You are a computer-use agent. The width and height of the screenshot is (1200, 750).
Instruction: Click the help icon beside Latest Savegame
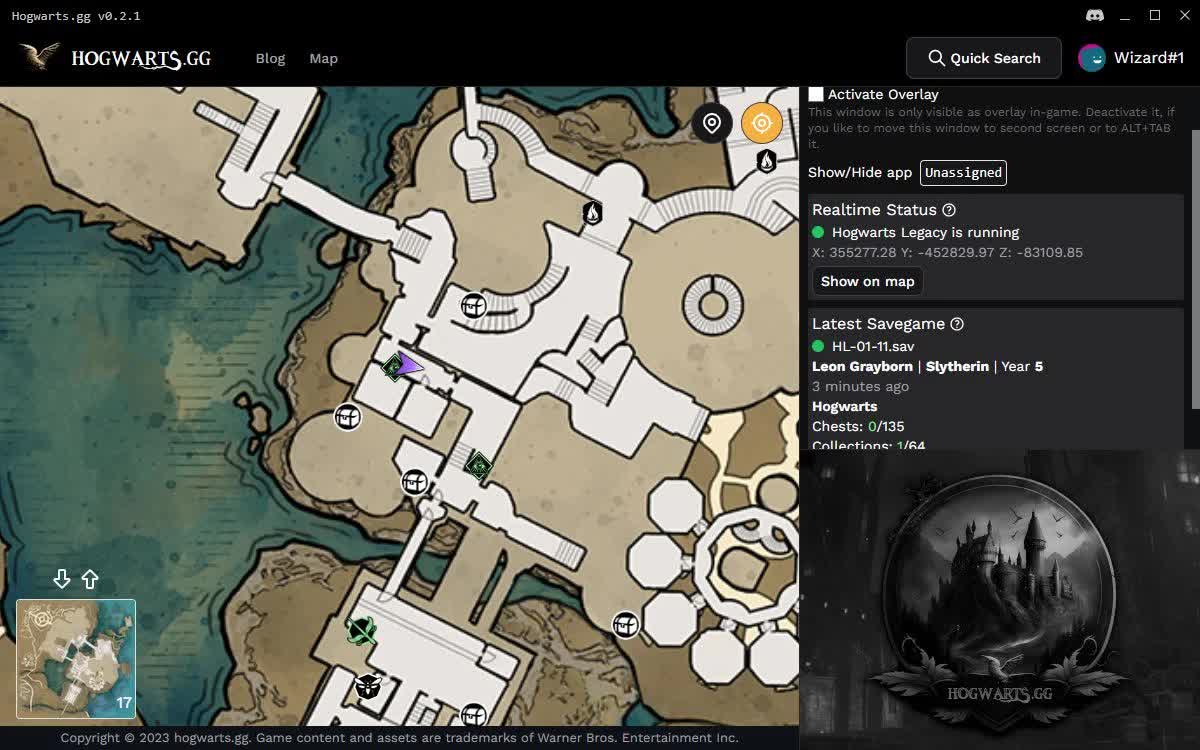[x=957, y=324]
